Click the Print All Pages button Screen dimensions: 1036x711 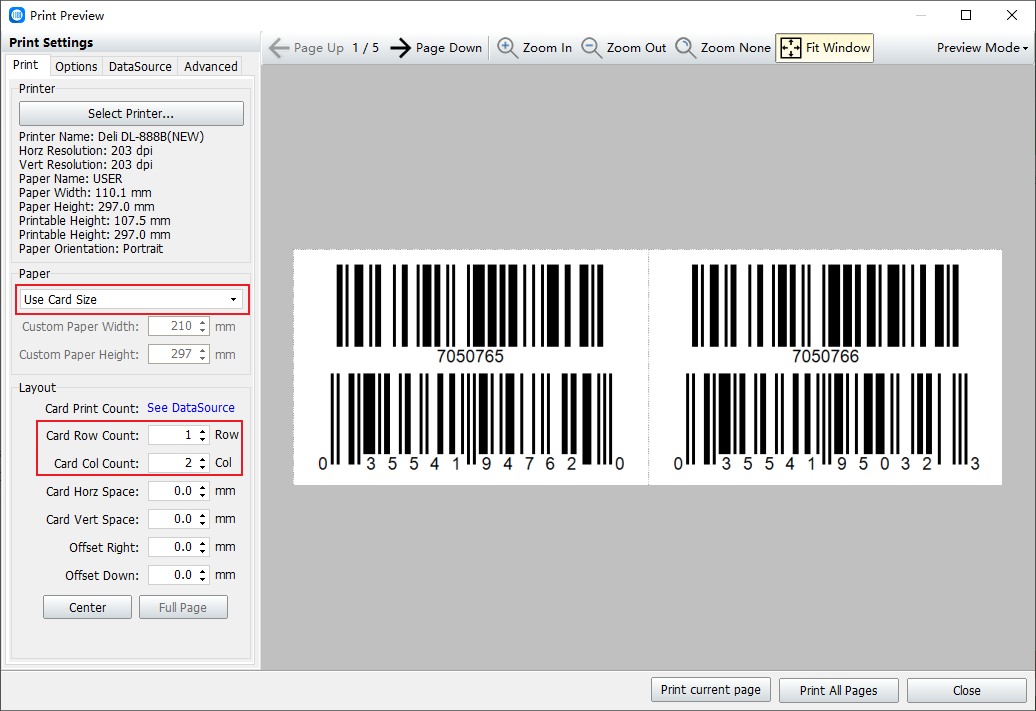(838, 691)
